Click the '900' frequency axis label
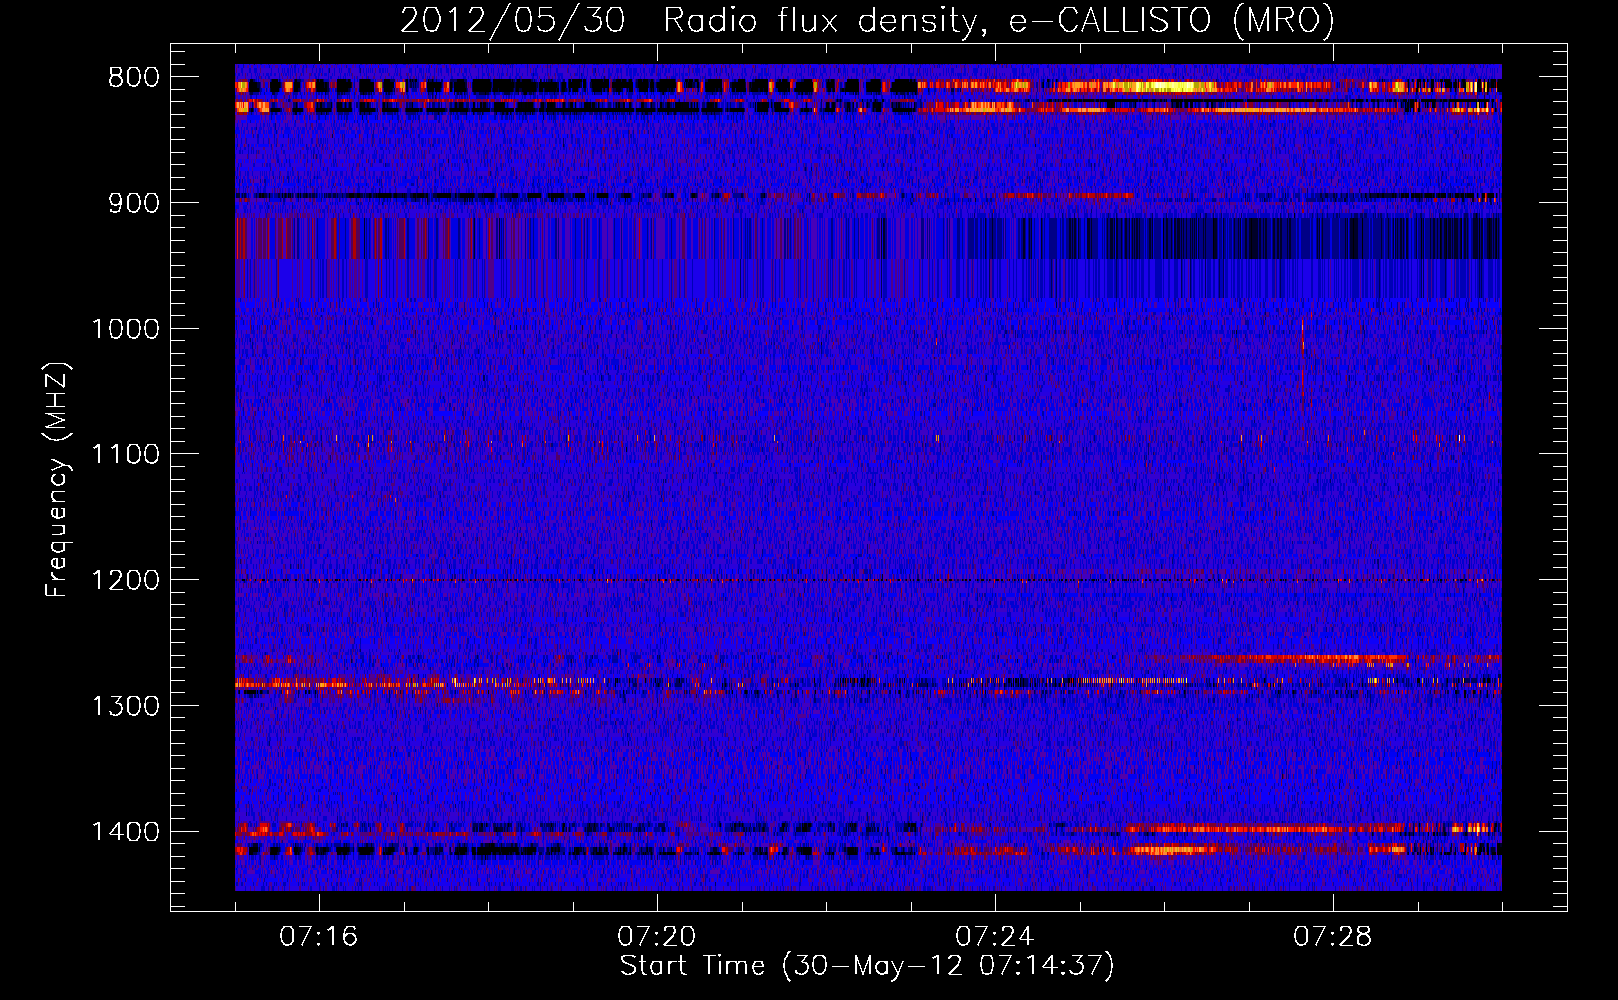Image resolution: width=1618 pixels, height=1000 pixels. [133, 204]
